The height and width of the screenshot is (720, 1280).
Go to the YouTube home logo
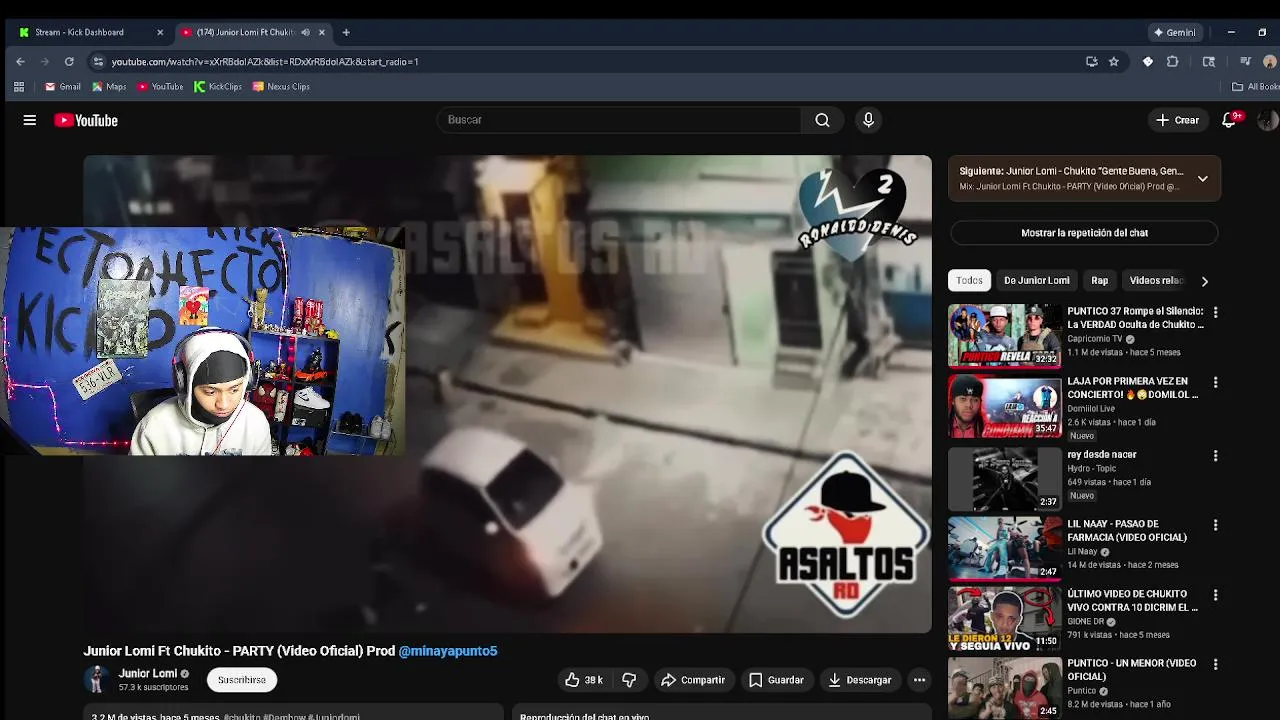click(86, 120)
